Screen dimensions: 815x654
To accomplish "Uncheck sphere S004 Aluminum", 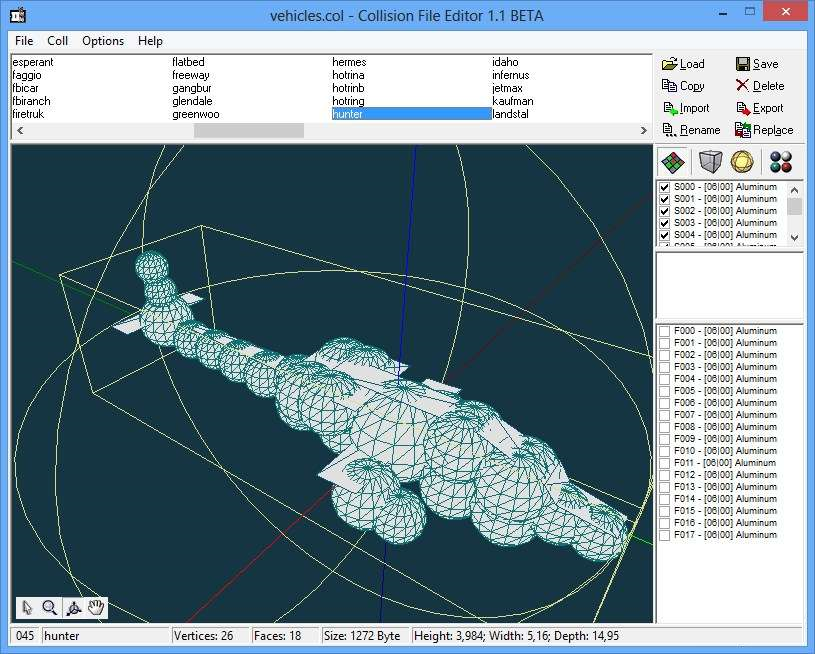I will [x=664, y=235].
